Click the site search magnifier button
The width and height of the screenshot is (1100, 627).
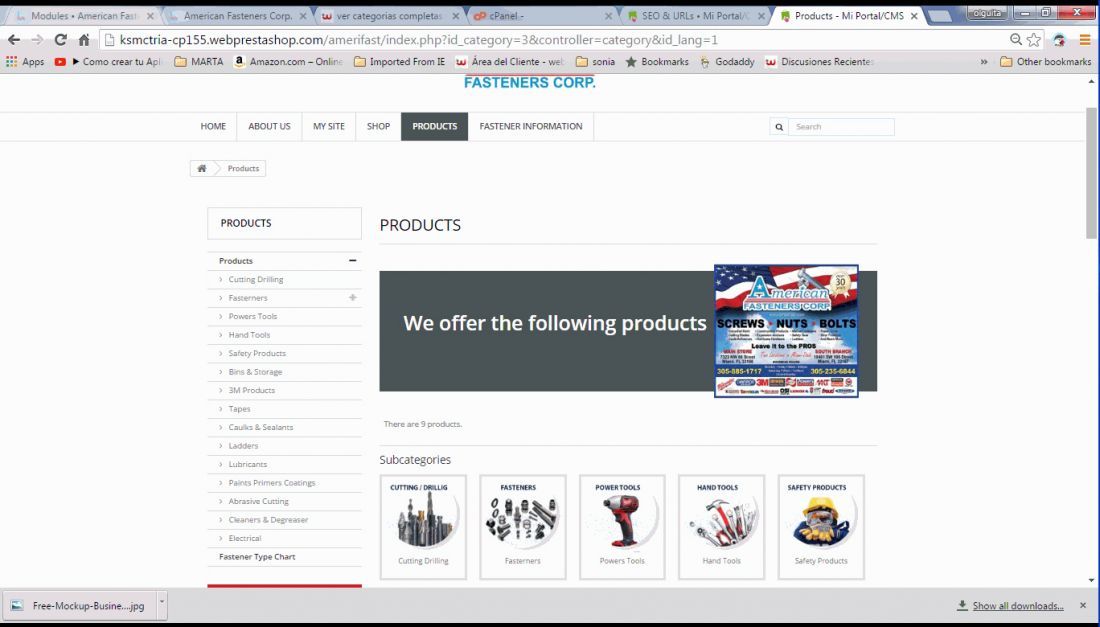(779, 127)
